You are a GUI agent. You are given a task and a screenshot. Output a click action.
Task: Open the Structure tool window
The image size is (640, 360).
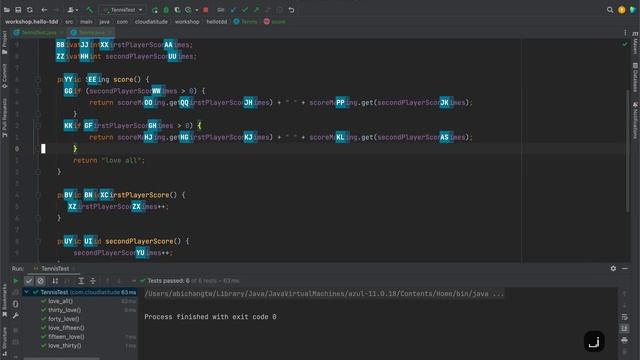tap(4, 343)
